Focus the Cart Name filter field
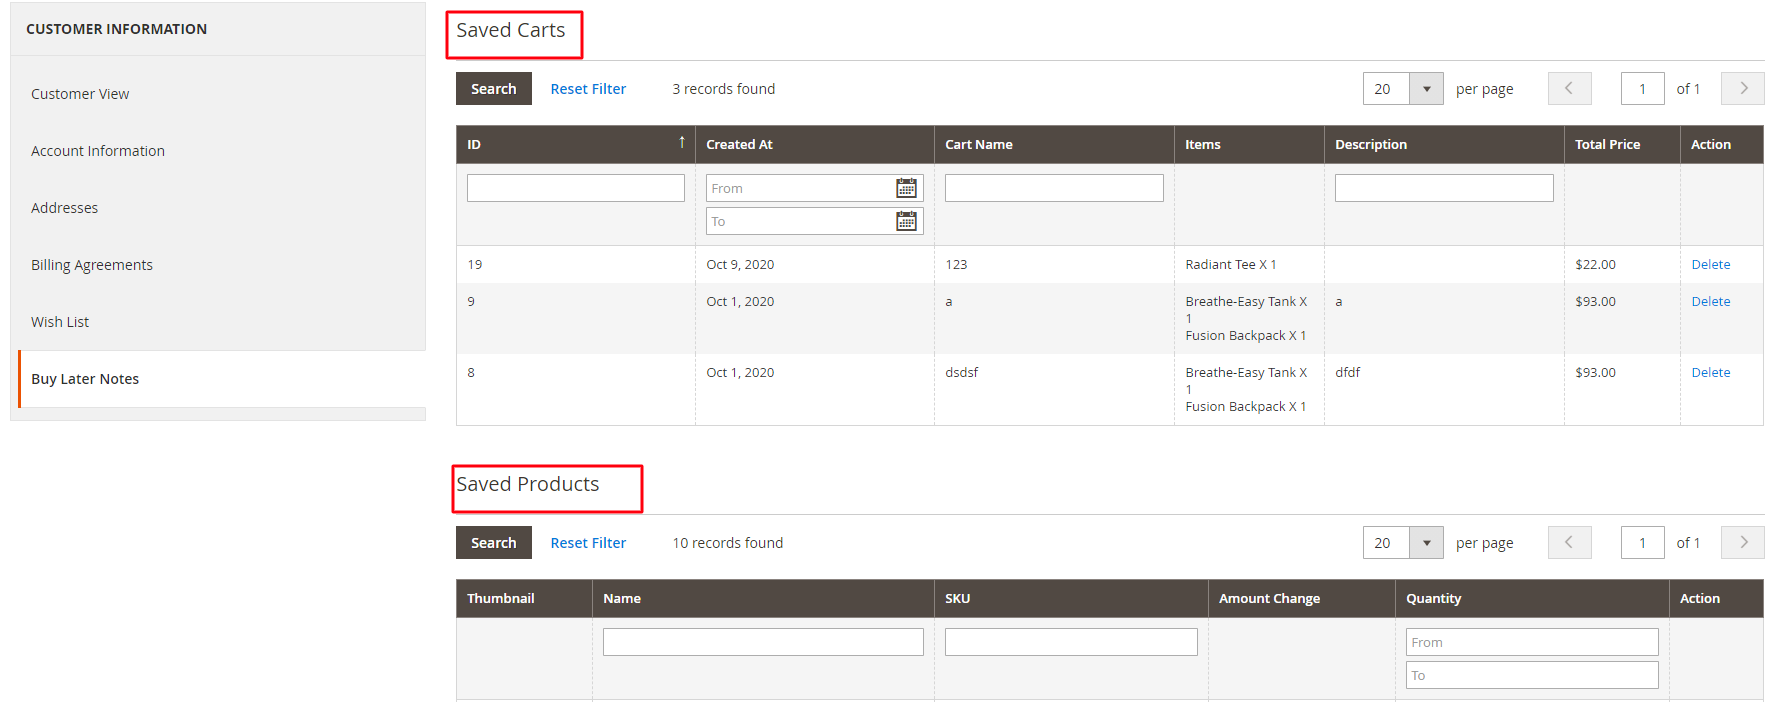 coord(1053,188)
